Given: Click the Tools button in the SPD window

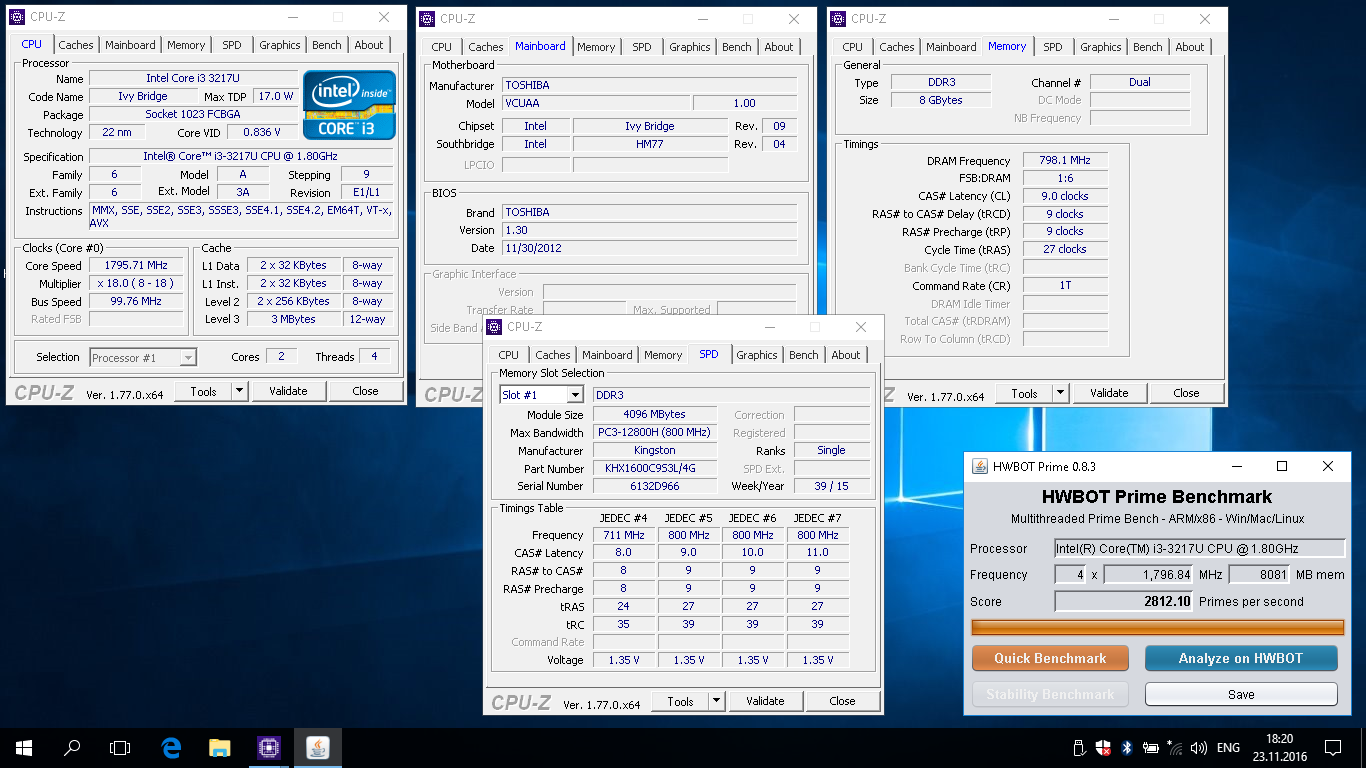Looking at the screenshot, I should click(x=681, y=701).
